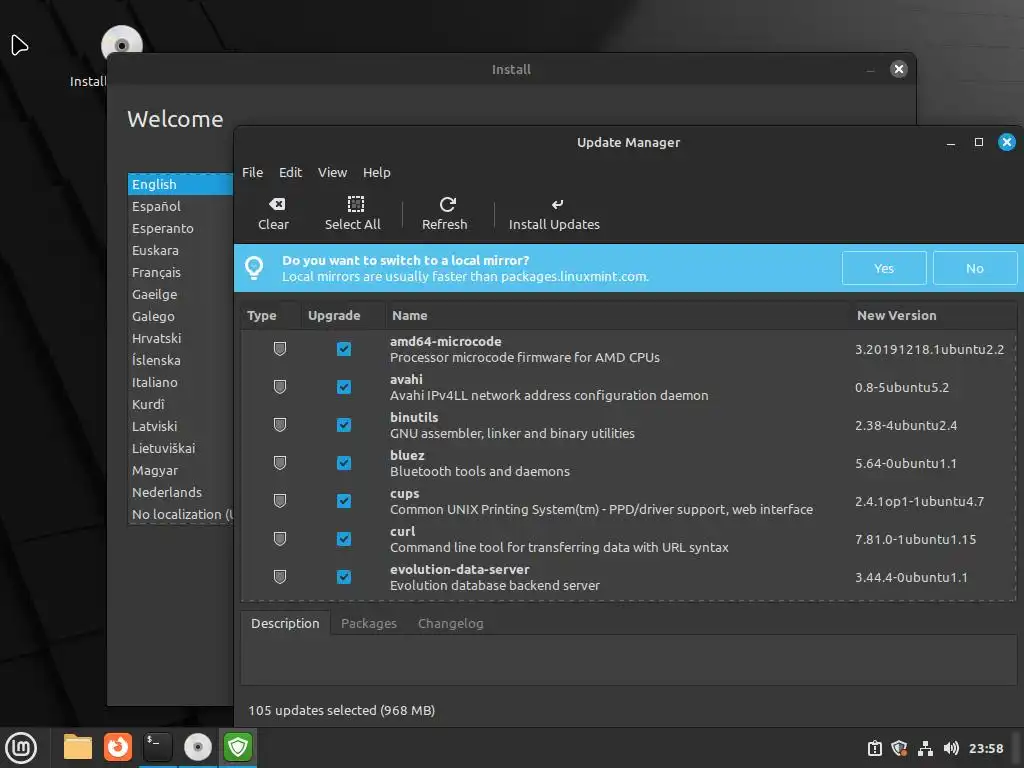
Task: Uncheck the cups upgrade checkbox
Action: (x=344, y=500)
